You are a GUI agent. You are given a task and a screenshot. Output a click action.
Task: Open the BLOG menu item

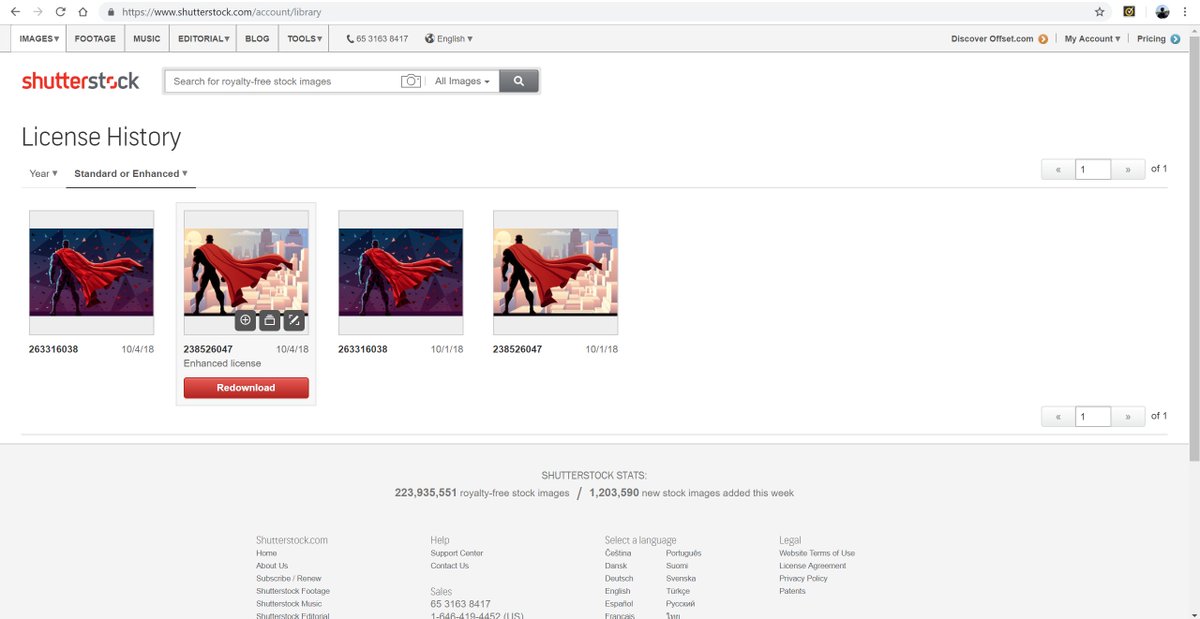point(257,39)
